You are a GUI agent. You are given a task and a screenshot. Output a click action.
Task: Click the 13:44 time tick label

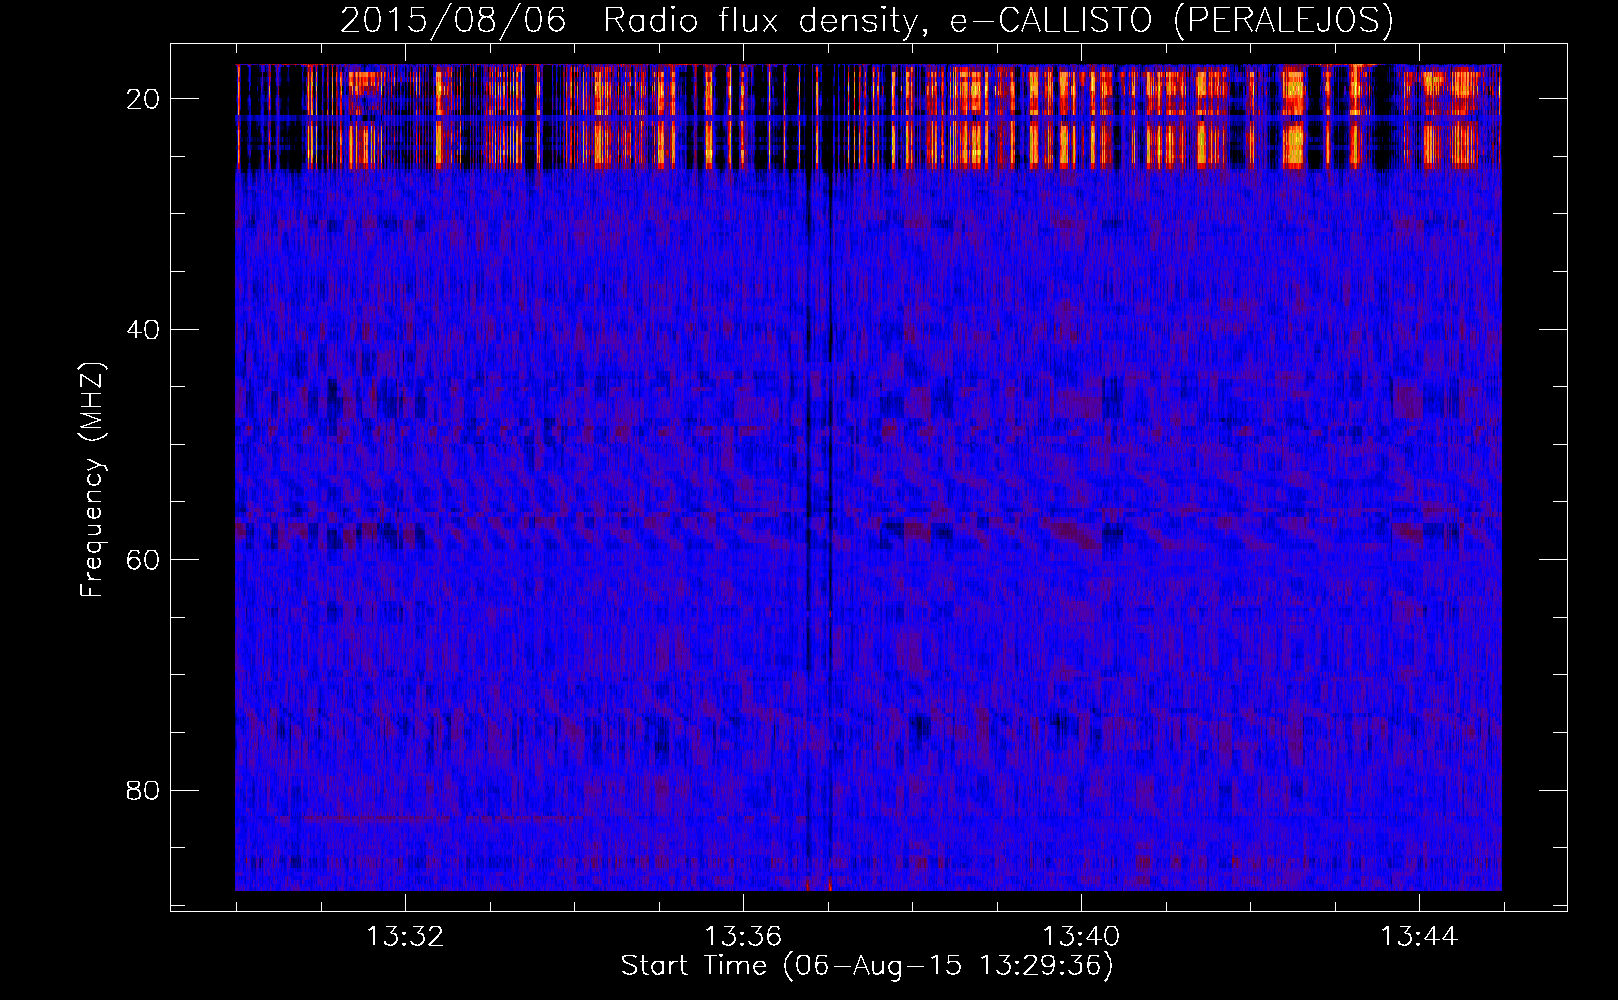(x=1419, y=937)
